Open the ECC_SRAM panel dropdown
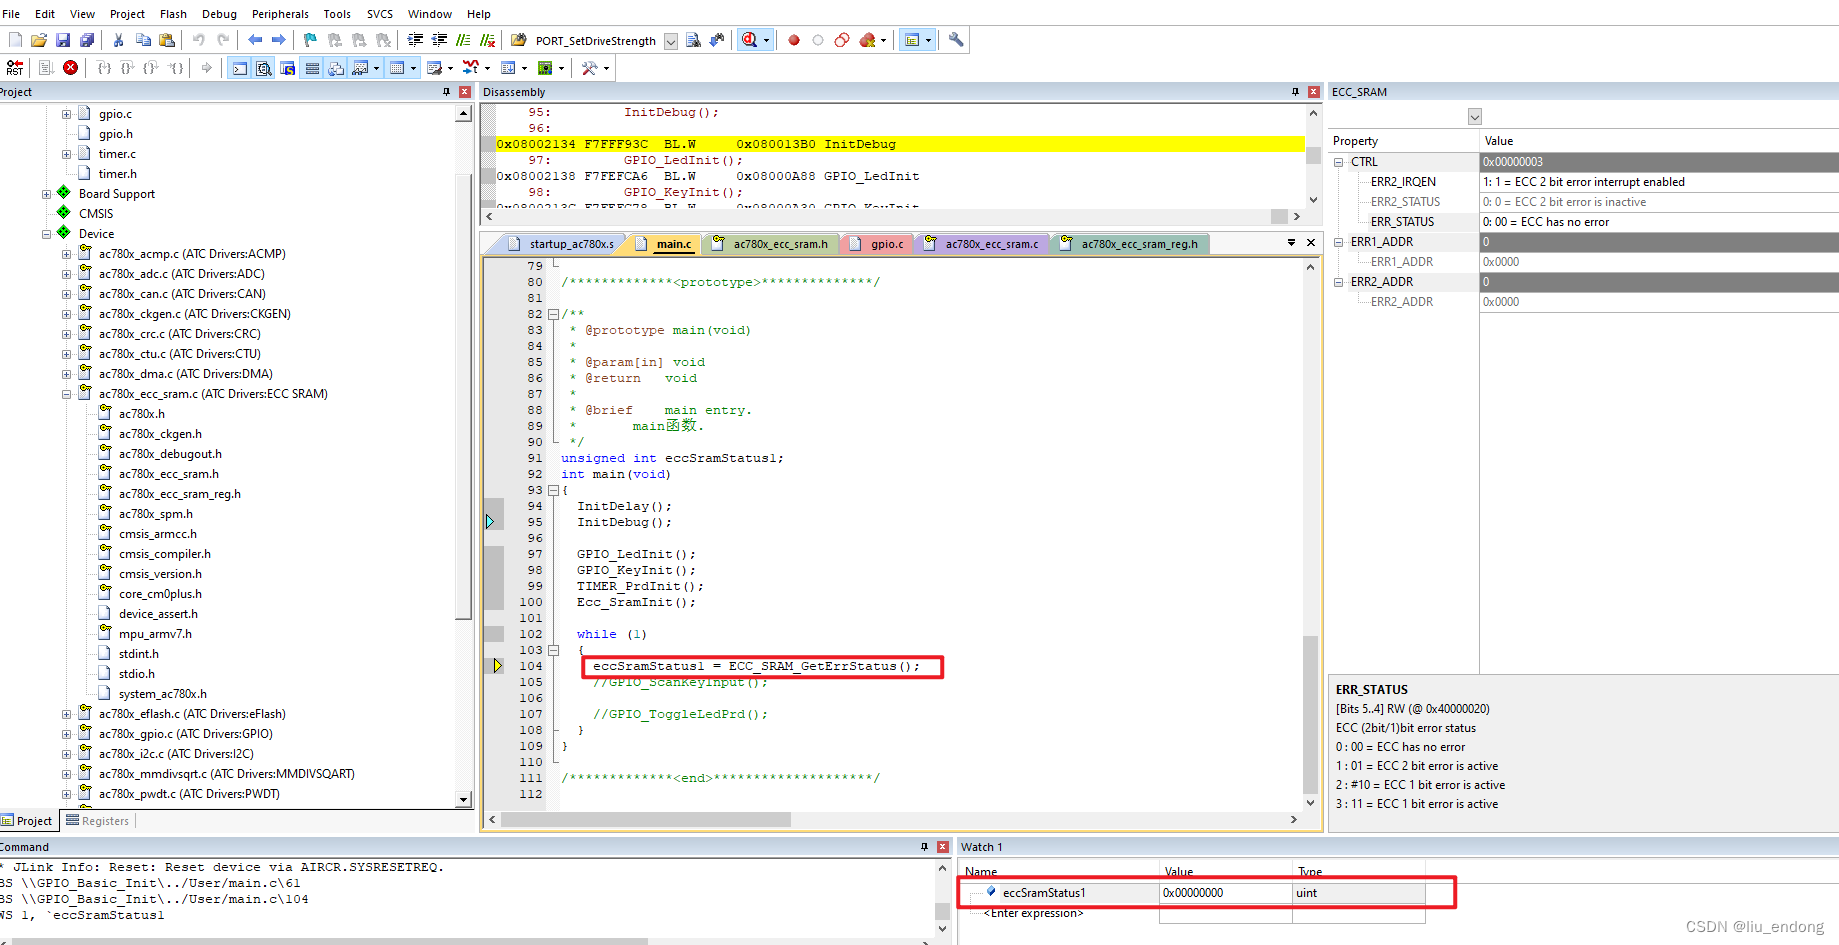This screenshot has width=1839, height=945. click(x=1475, y=117)
